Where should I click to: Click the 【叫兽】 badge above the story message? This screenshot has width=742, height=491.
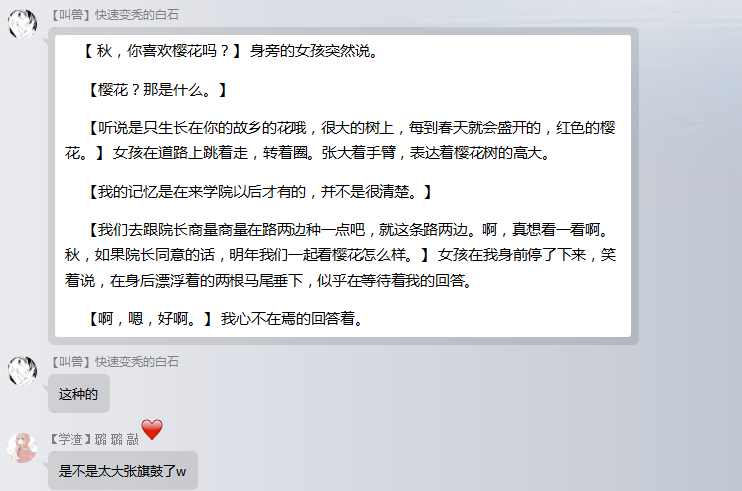pos(71,15)
